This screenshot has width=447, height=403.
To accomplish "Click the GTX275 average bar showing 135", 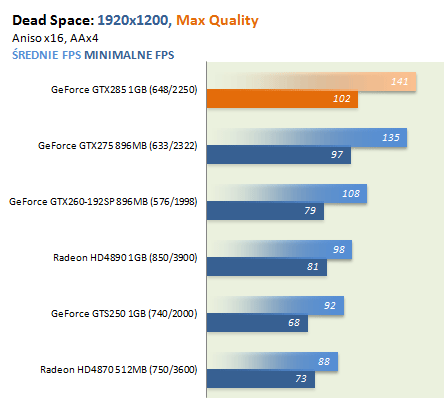I will coord(307,137).
